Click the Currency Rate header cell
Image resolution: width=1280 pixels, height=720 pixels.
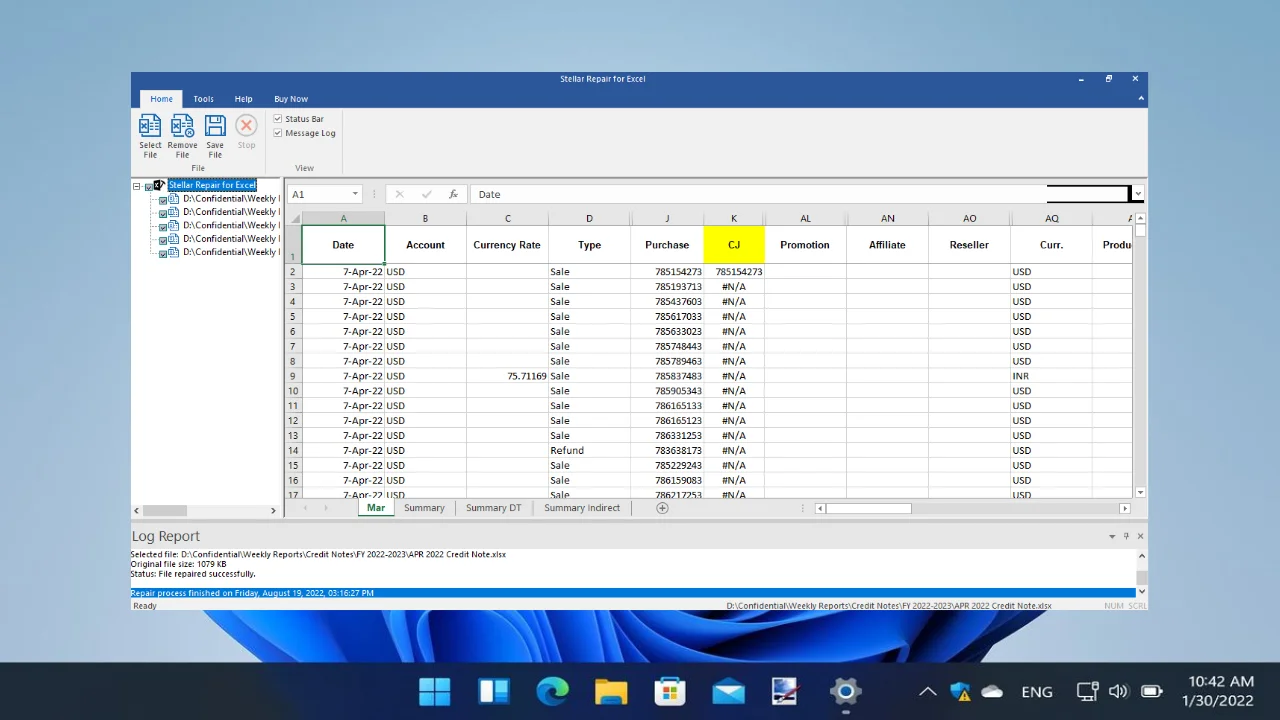507,245
